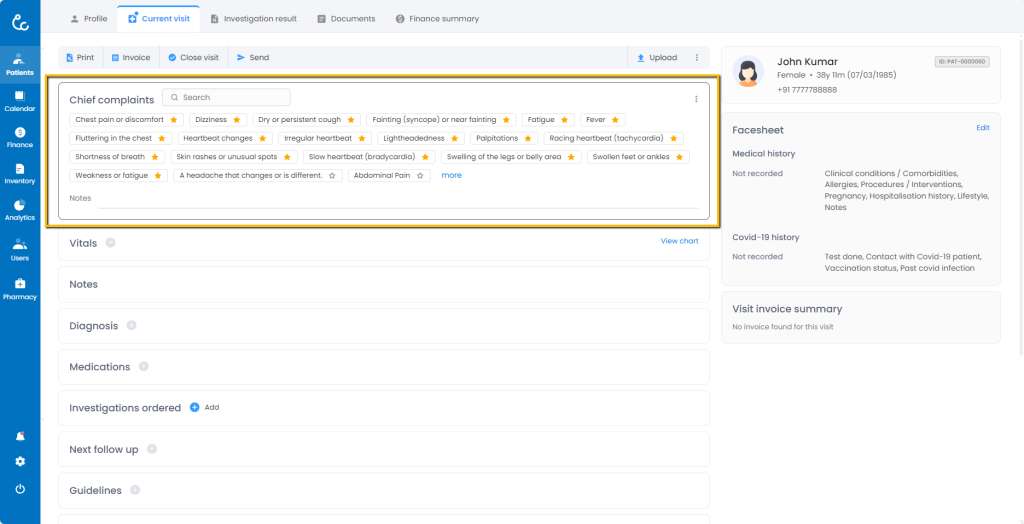Click Edit link in Facesheet
The width and height of the screenshot is (1024, 524).
pos(982,128)
